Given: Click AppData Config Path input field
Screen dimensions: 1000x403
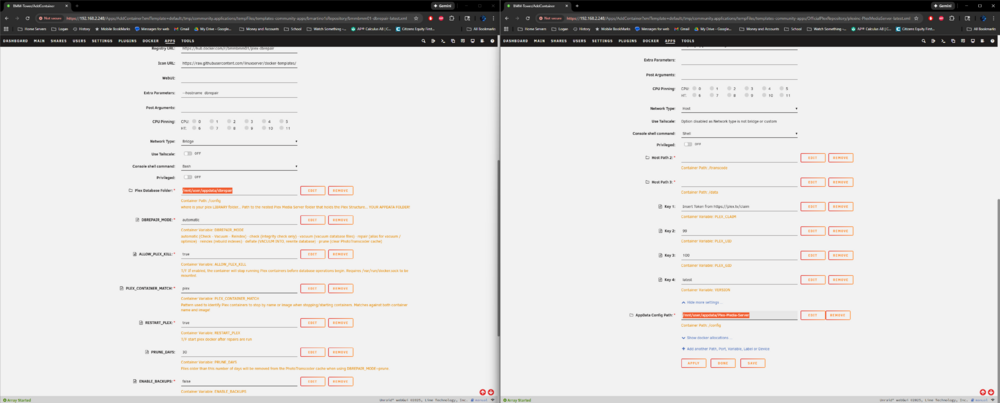Looking at the screenshot, I should pos(739,315).
